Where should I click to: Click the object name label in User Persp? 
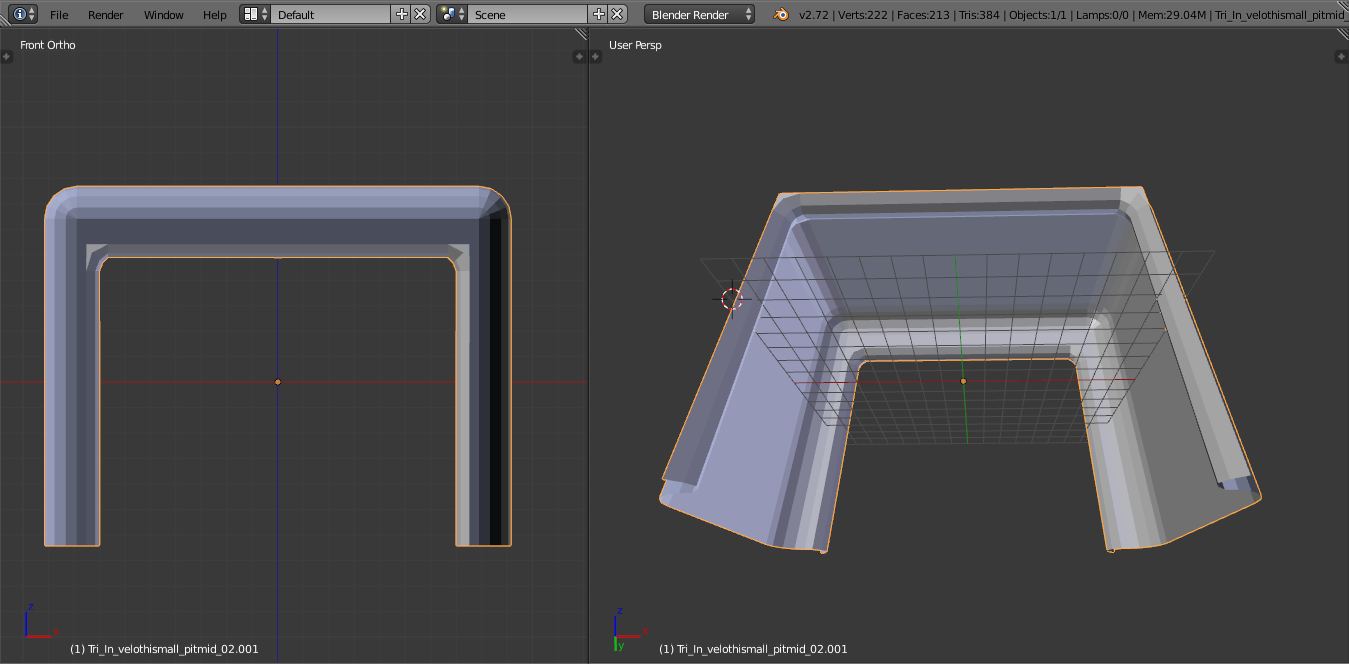(753, 649)
